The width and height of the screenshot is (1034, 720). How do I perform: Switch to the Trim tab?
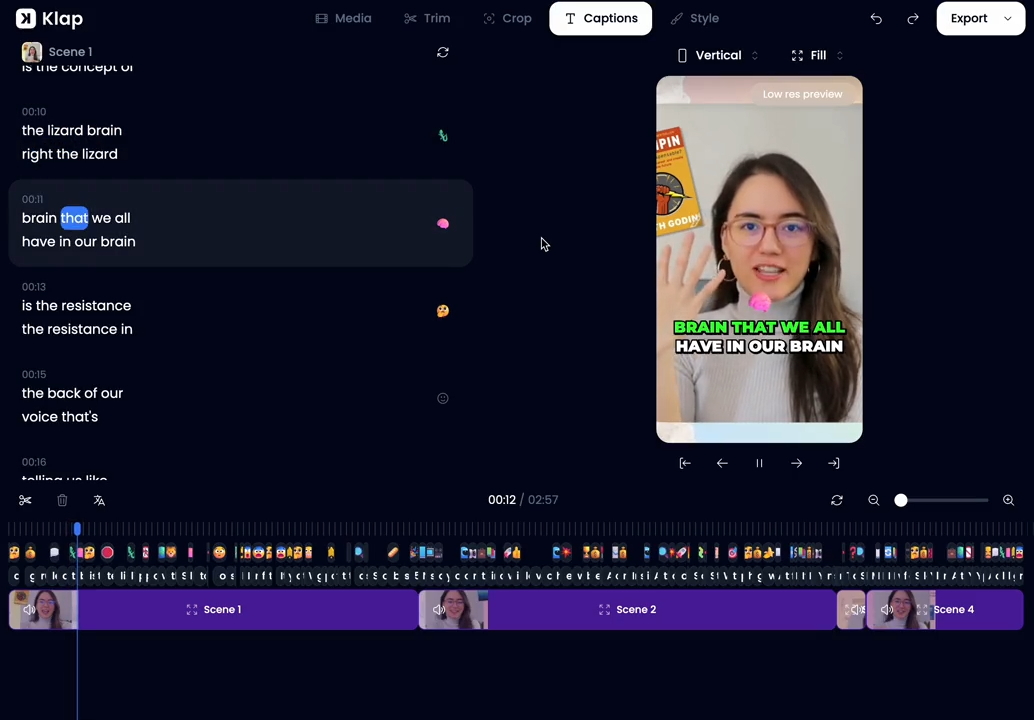point(427,19)
